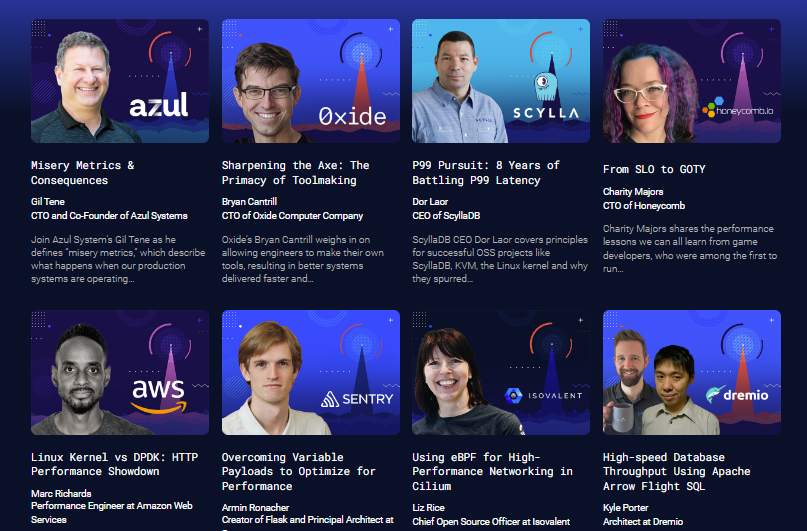This screenshot has width=807, height=531.
Task: Select the speaker name Kyle Porter
Action: click(626, 508)
